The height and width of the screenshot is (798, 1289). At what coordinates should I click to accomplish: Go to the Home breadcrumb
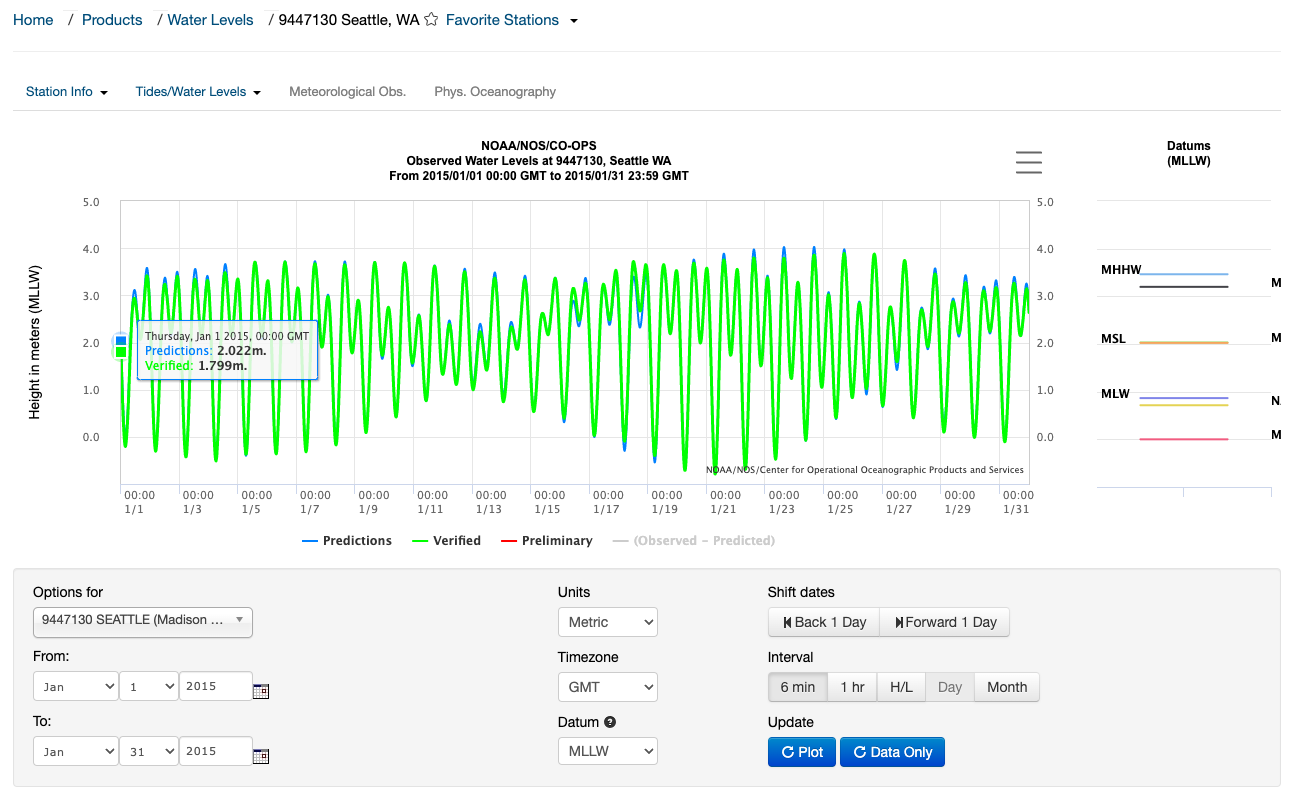33,20
